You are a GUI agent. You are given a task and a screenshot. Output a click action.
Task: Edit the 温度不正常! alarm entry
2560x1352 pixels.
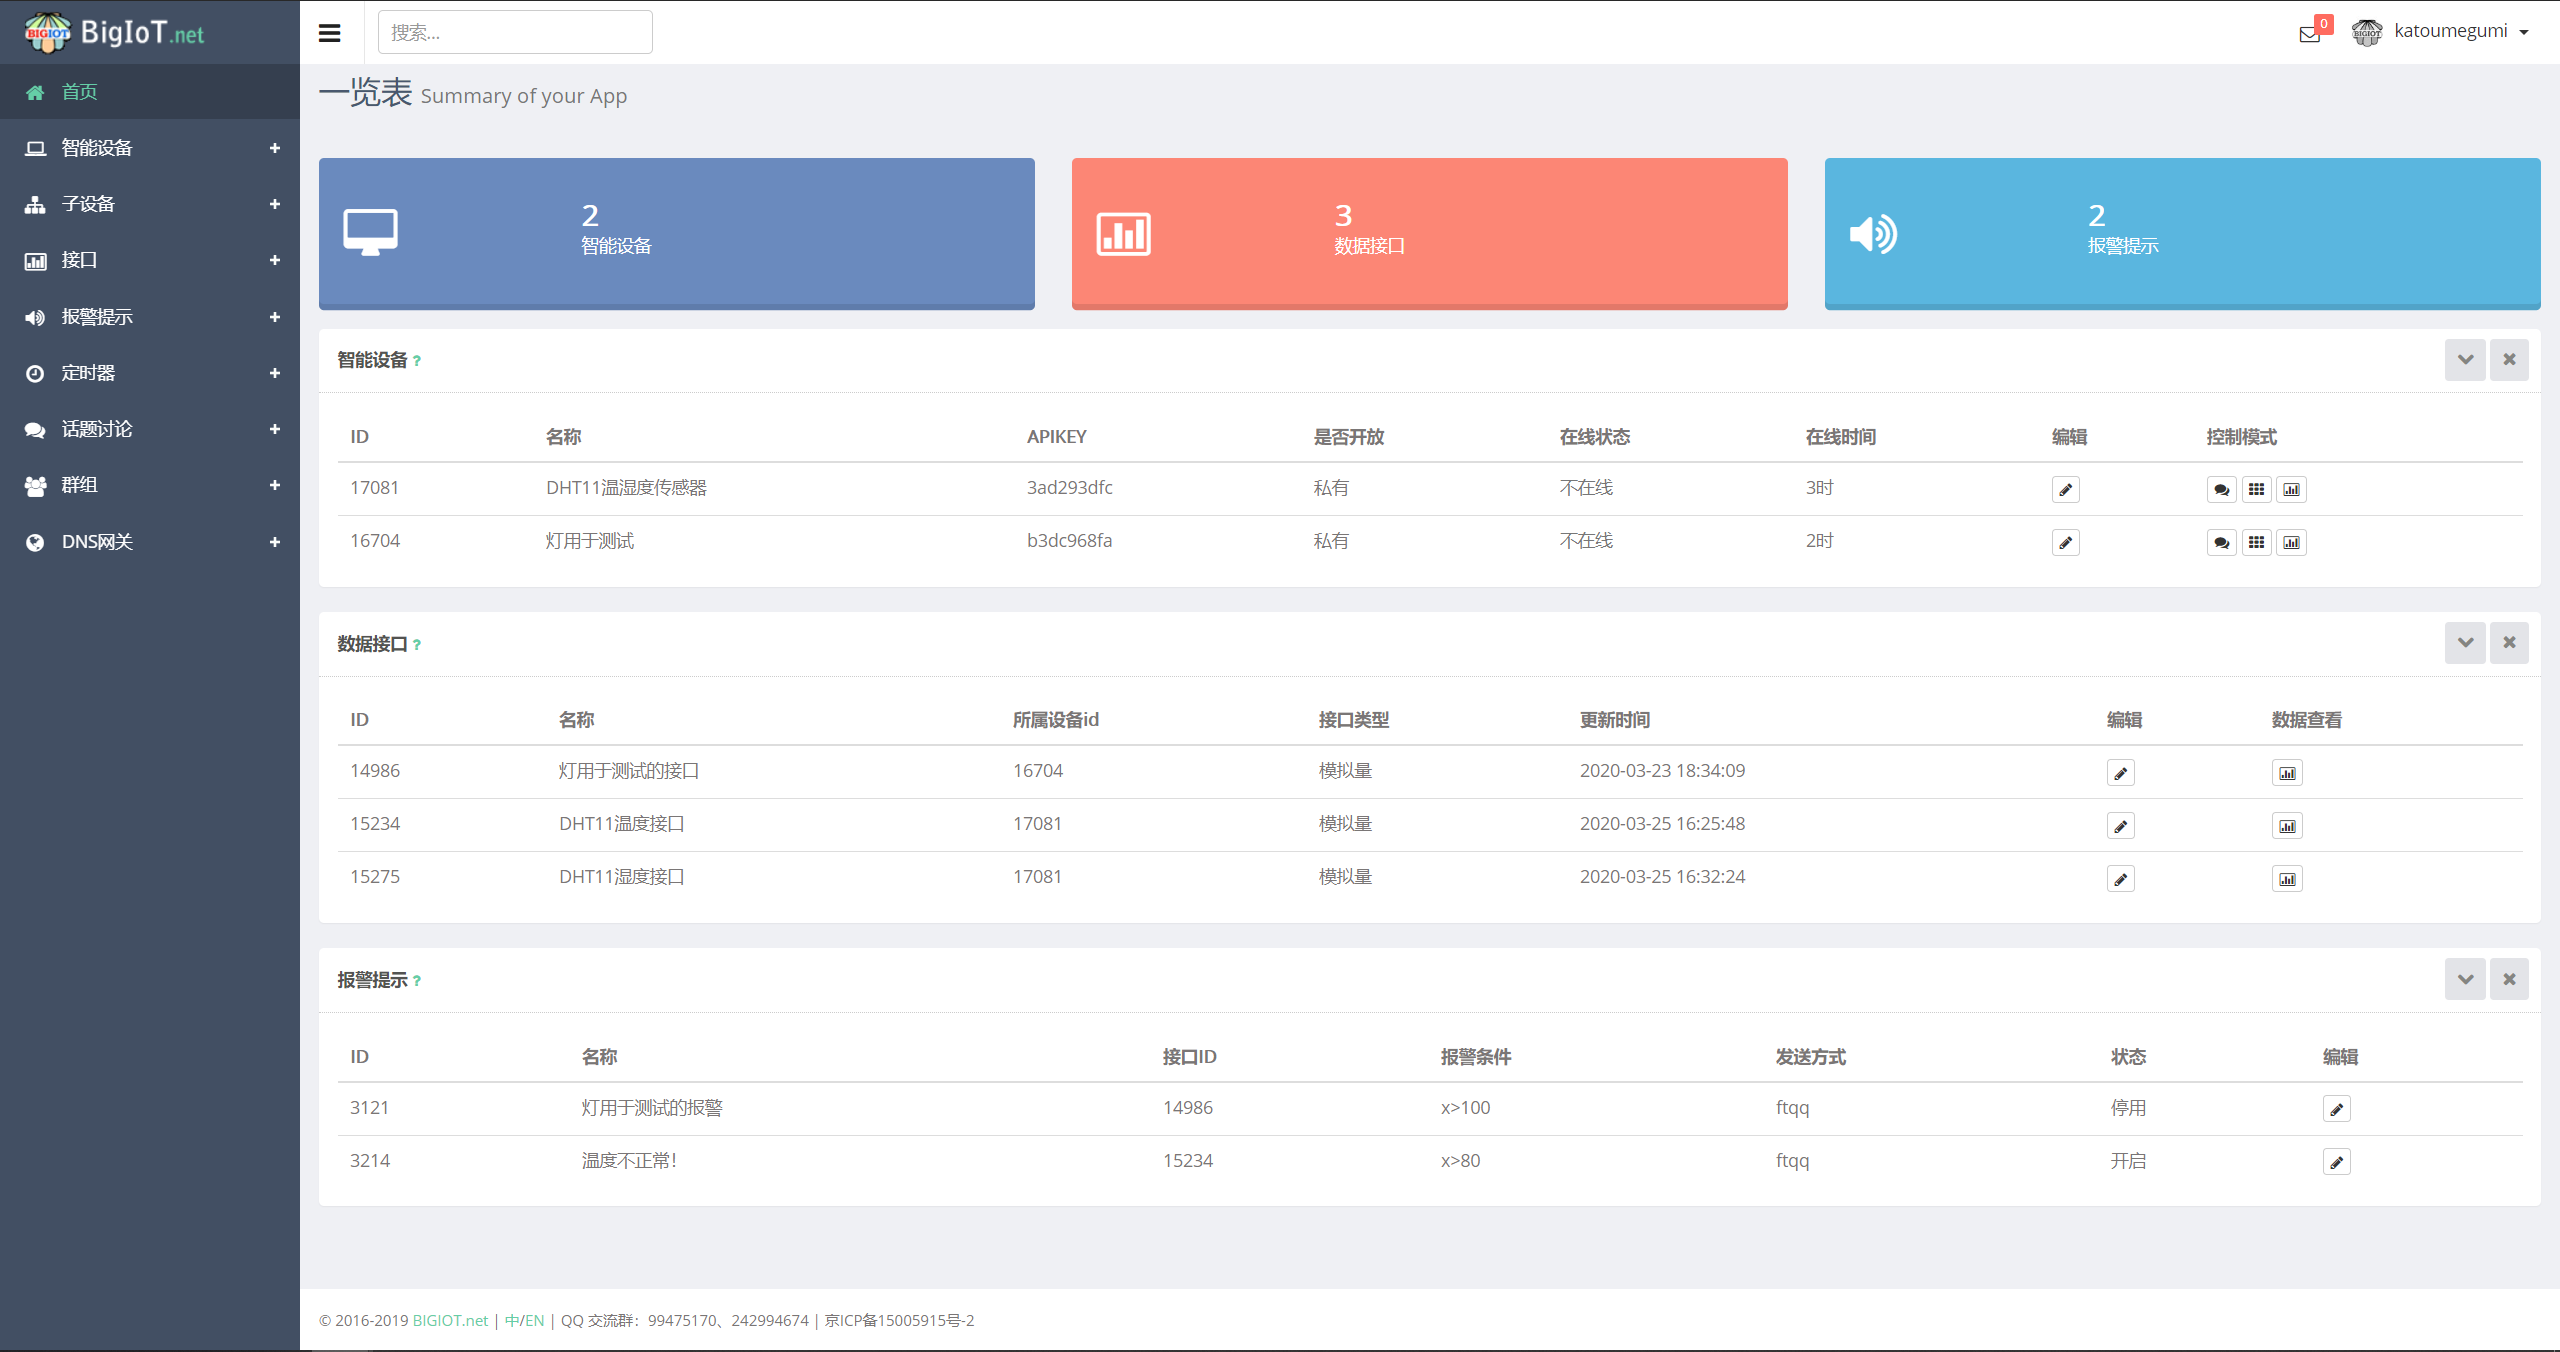click(2336, 1162)
